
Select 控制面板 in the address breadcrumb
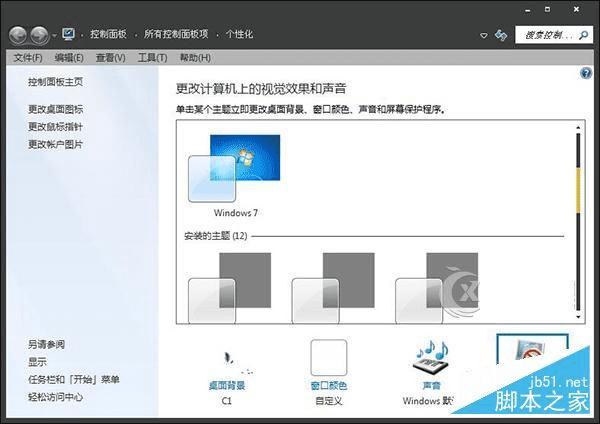pos(108,34)
